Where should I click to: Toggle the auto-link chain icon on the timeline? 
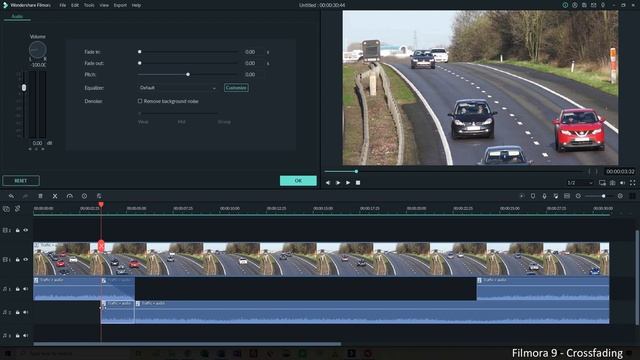[18, 209]
